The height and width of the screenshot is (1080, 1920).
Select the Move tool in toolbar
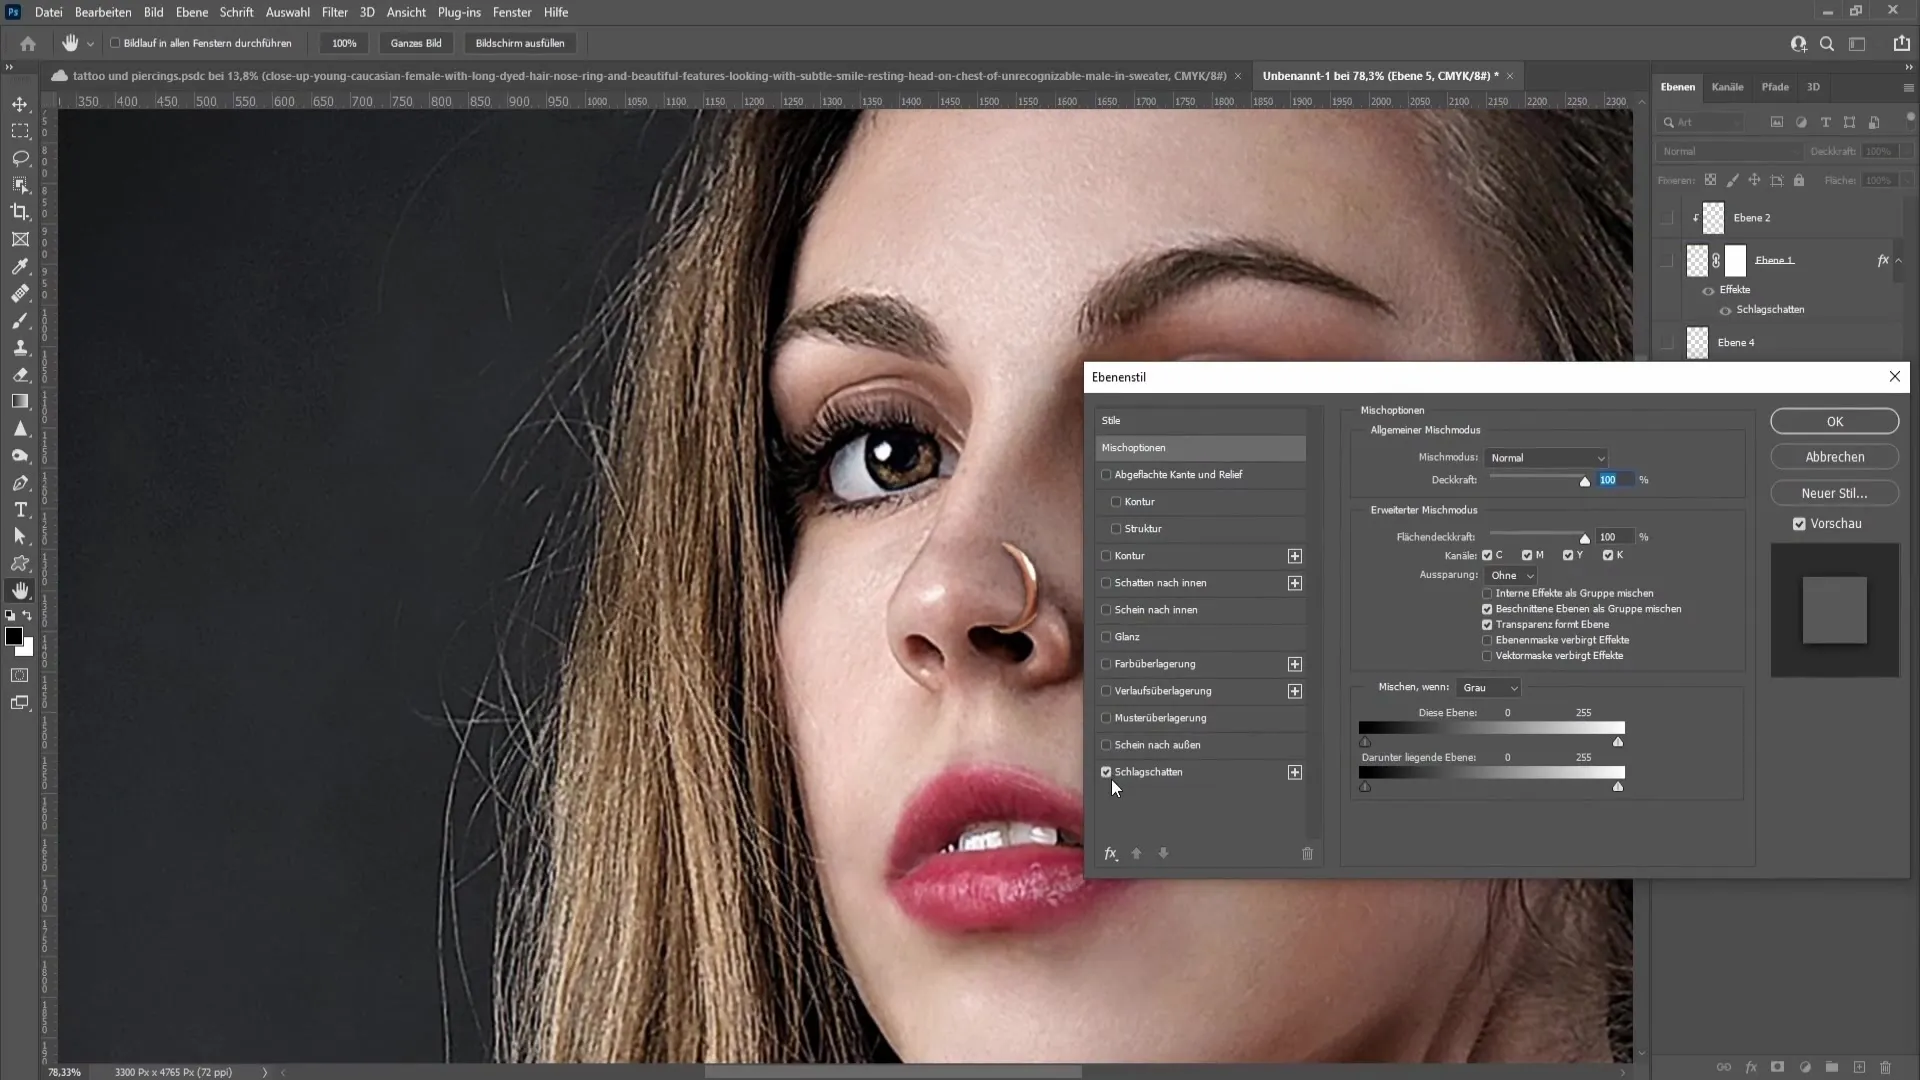pos(21,104)
